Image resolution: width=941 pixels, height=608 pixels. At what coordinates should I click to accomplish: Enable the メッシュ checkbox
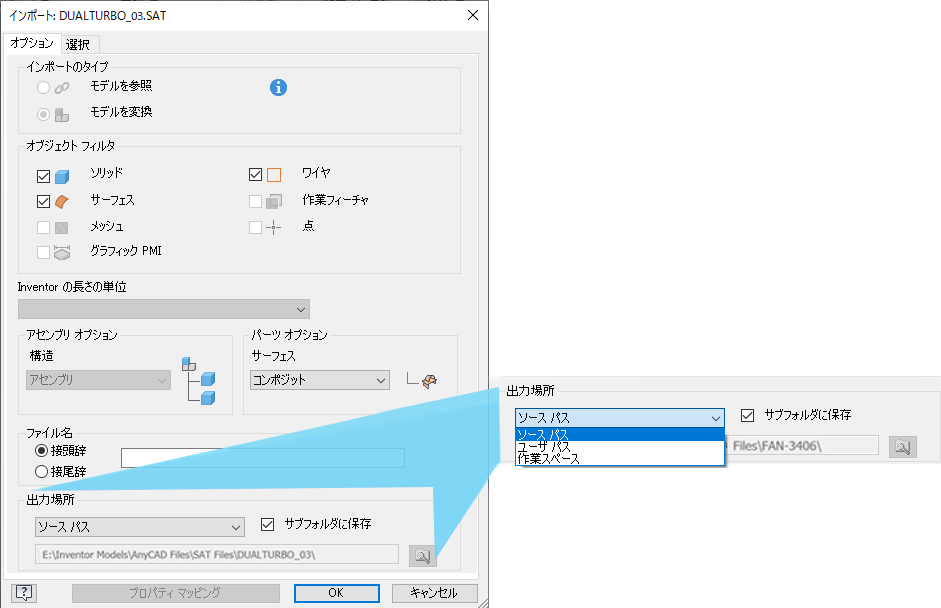pos(43,227)
